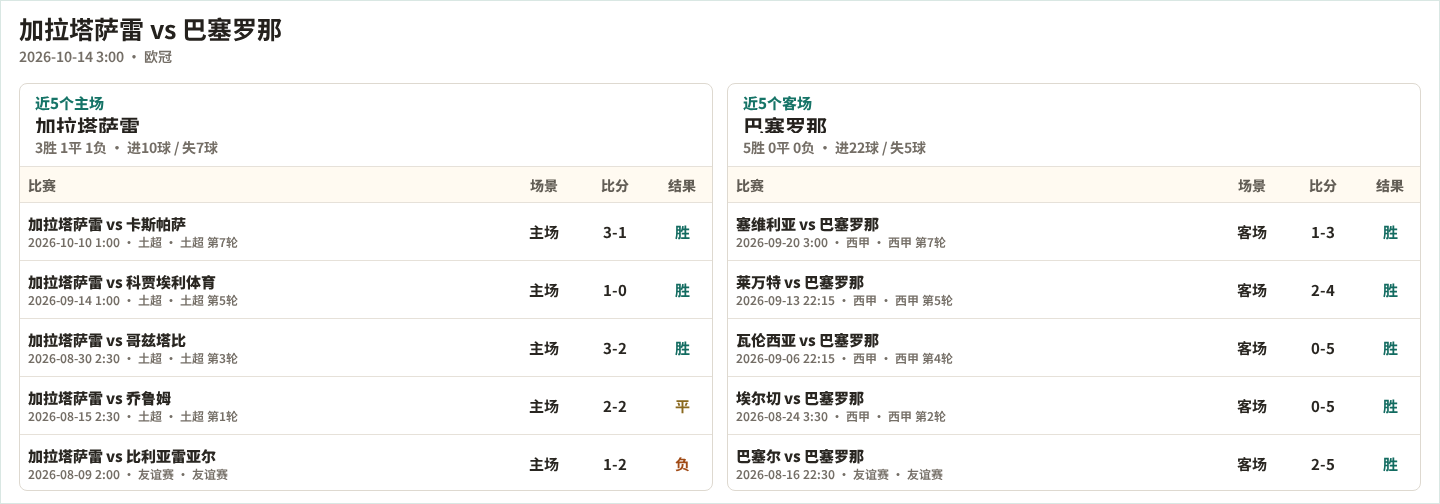The height and width of the screenshot is (504, 1440).
Task: Click the page title 加拉塔萨雷 vs 巴塞罗那
Action: 150,30
